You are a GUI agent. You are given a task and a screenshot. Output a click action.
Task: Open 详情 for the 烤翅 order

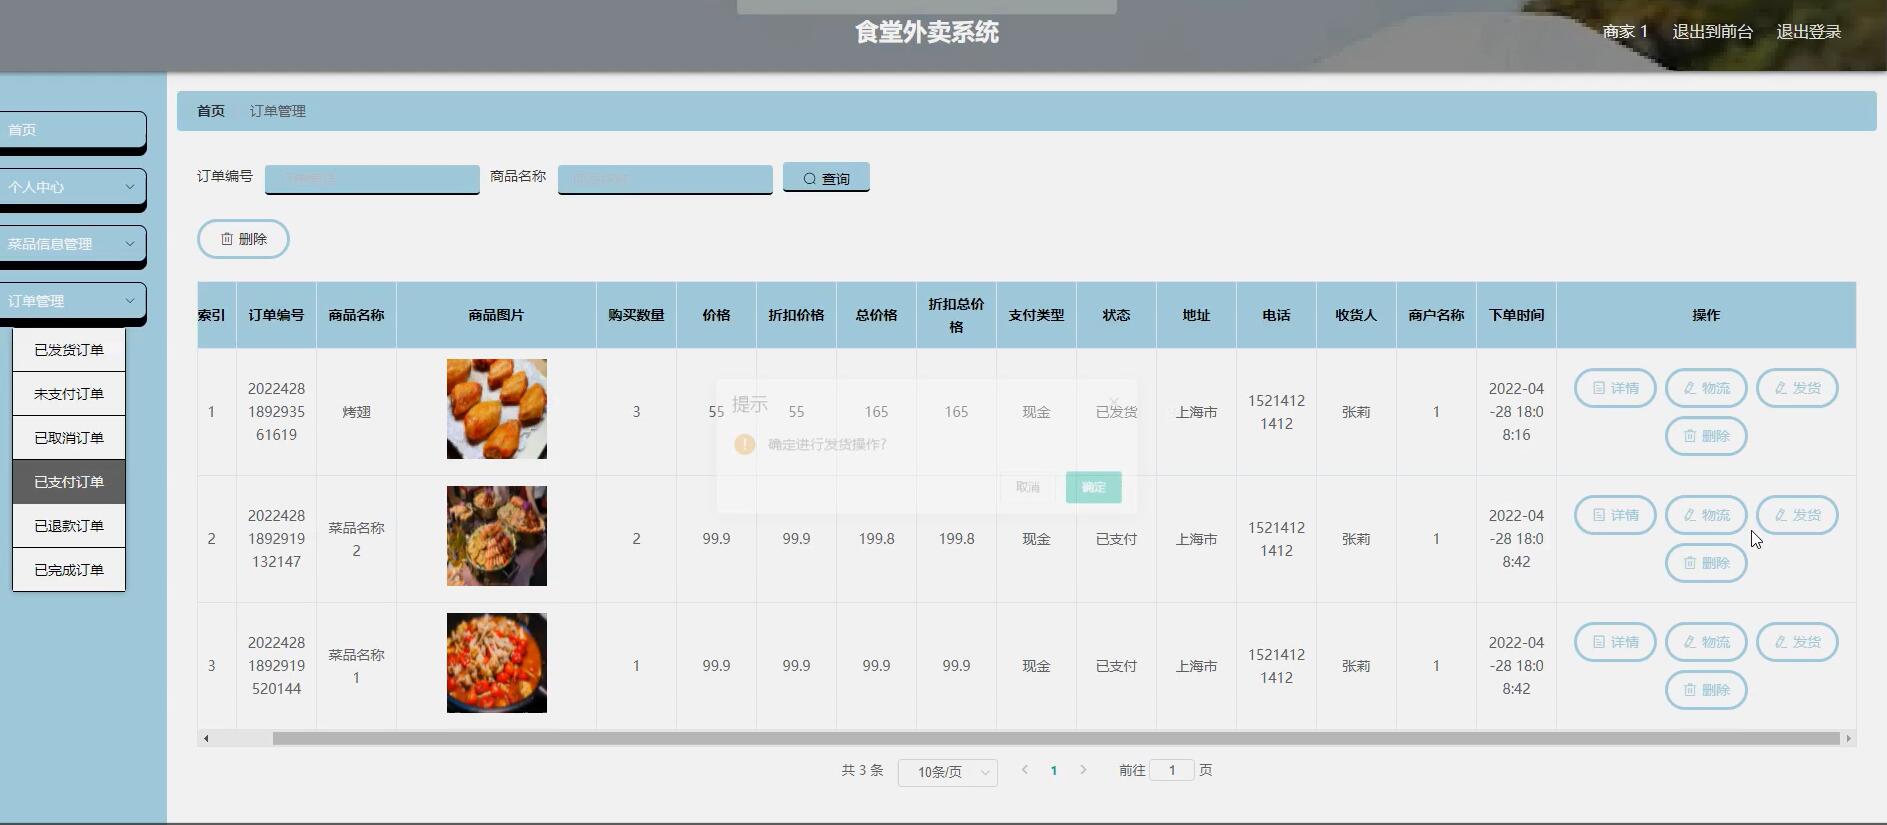[1615, 388]
